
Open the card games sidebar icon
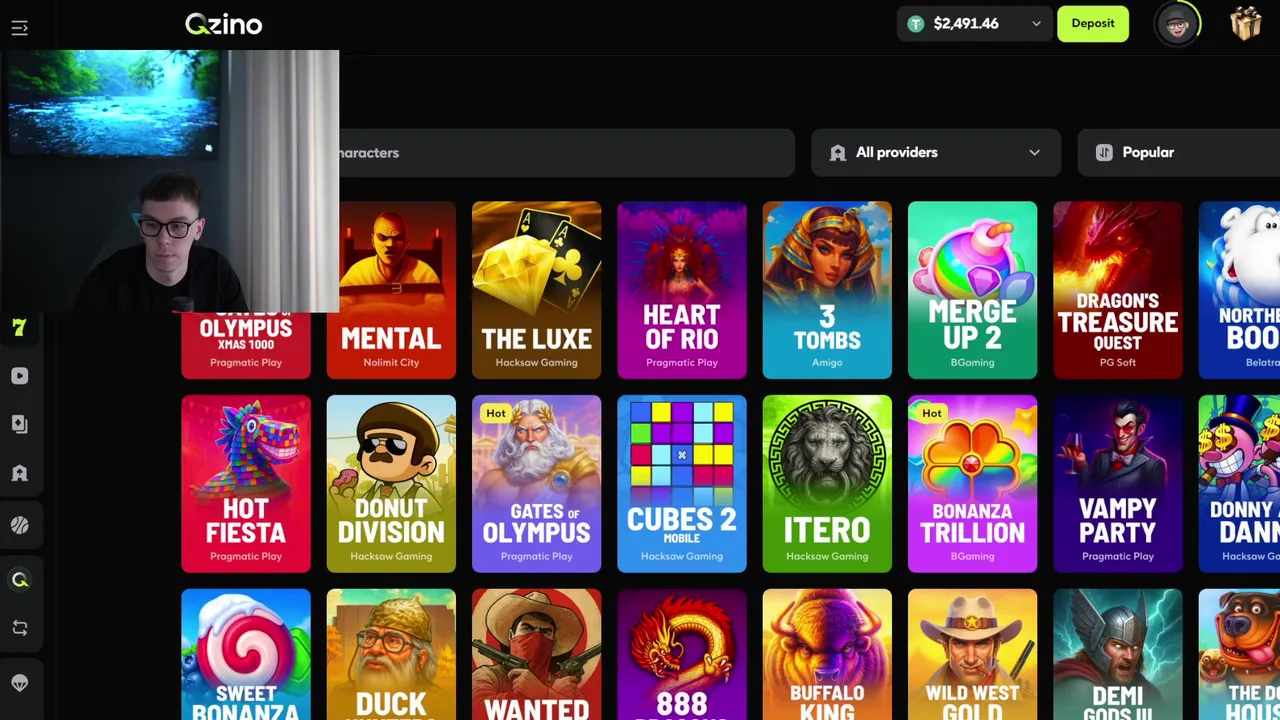tap(19, 424)
